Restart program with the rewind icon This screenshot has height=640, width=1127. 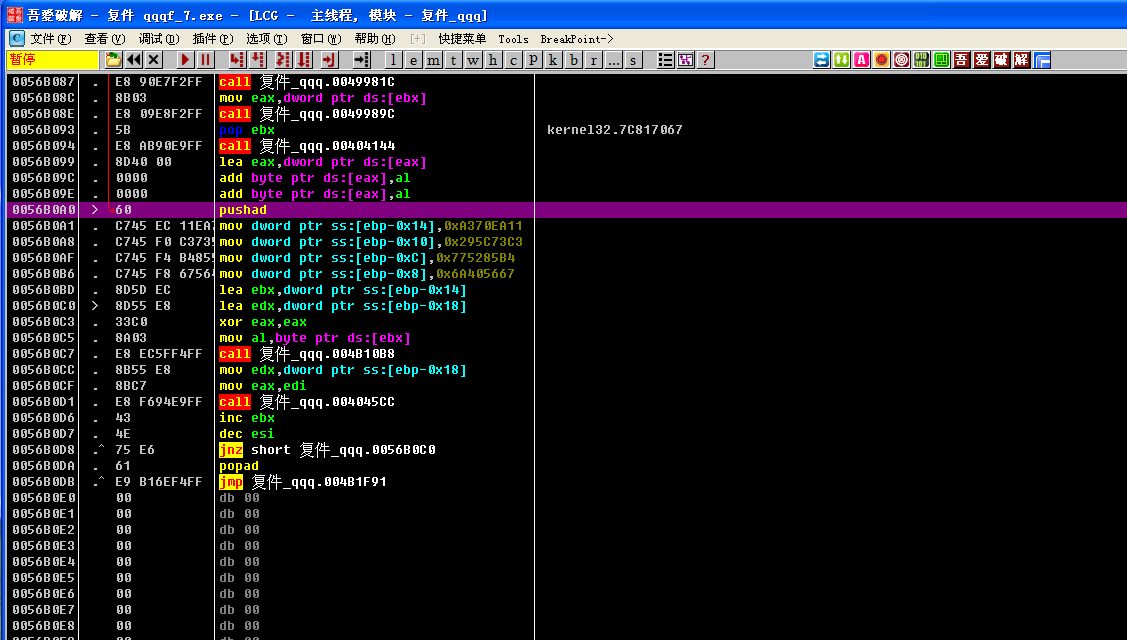tap(134, 60)
